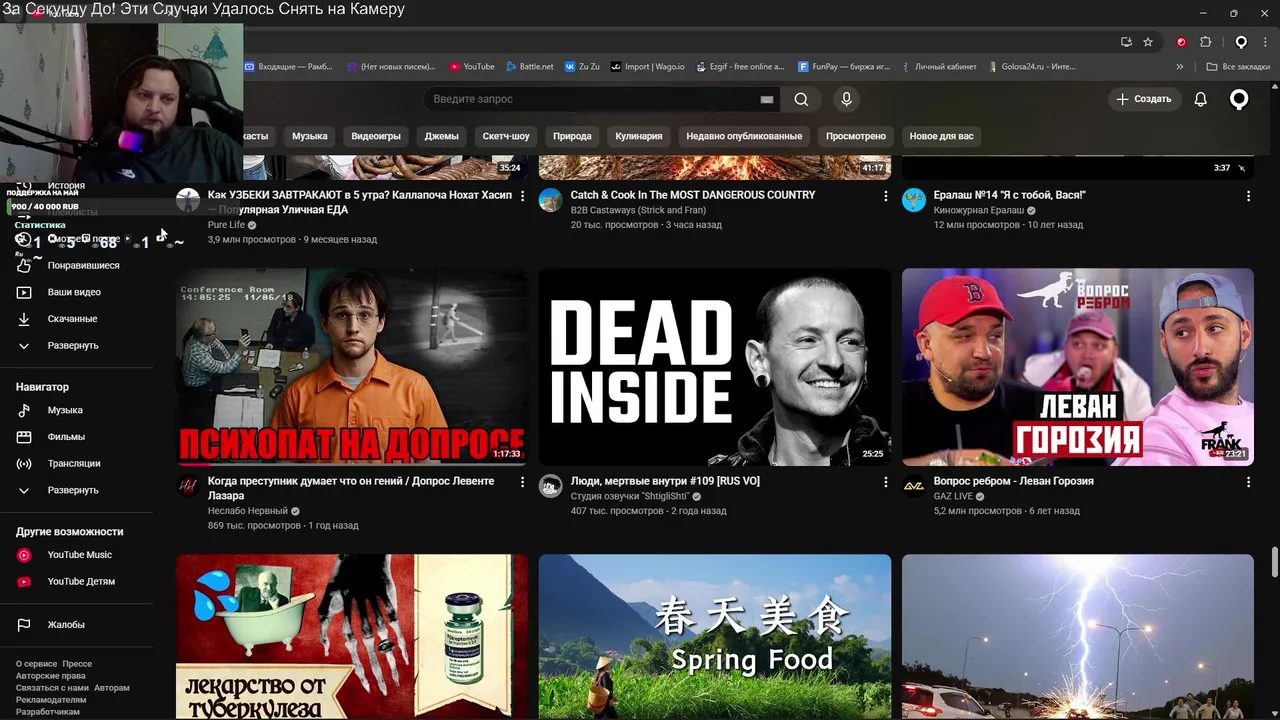This screenshot has width=1280, height=720.
Task: Open the Spring Food video thumbnail
Action: point(715,637)
